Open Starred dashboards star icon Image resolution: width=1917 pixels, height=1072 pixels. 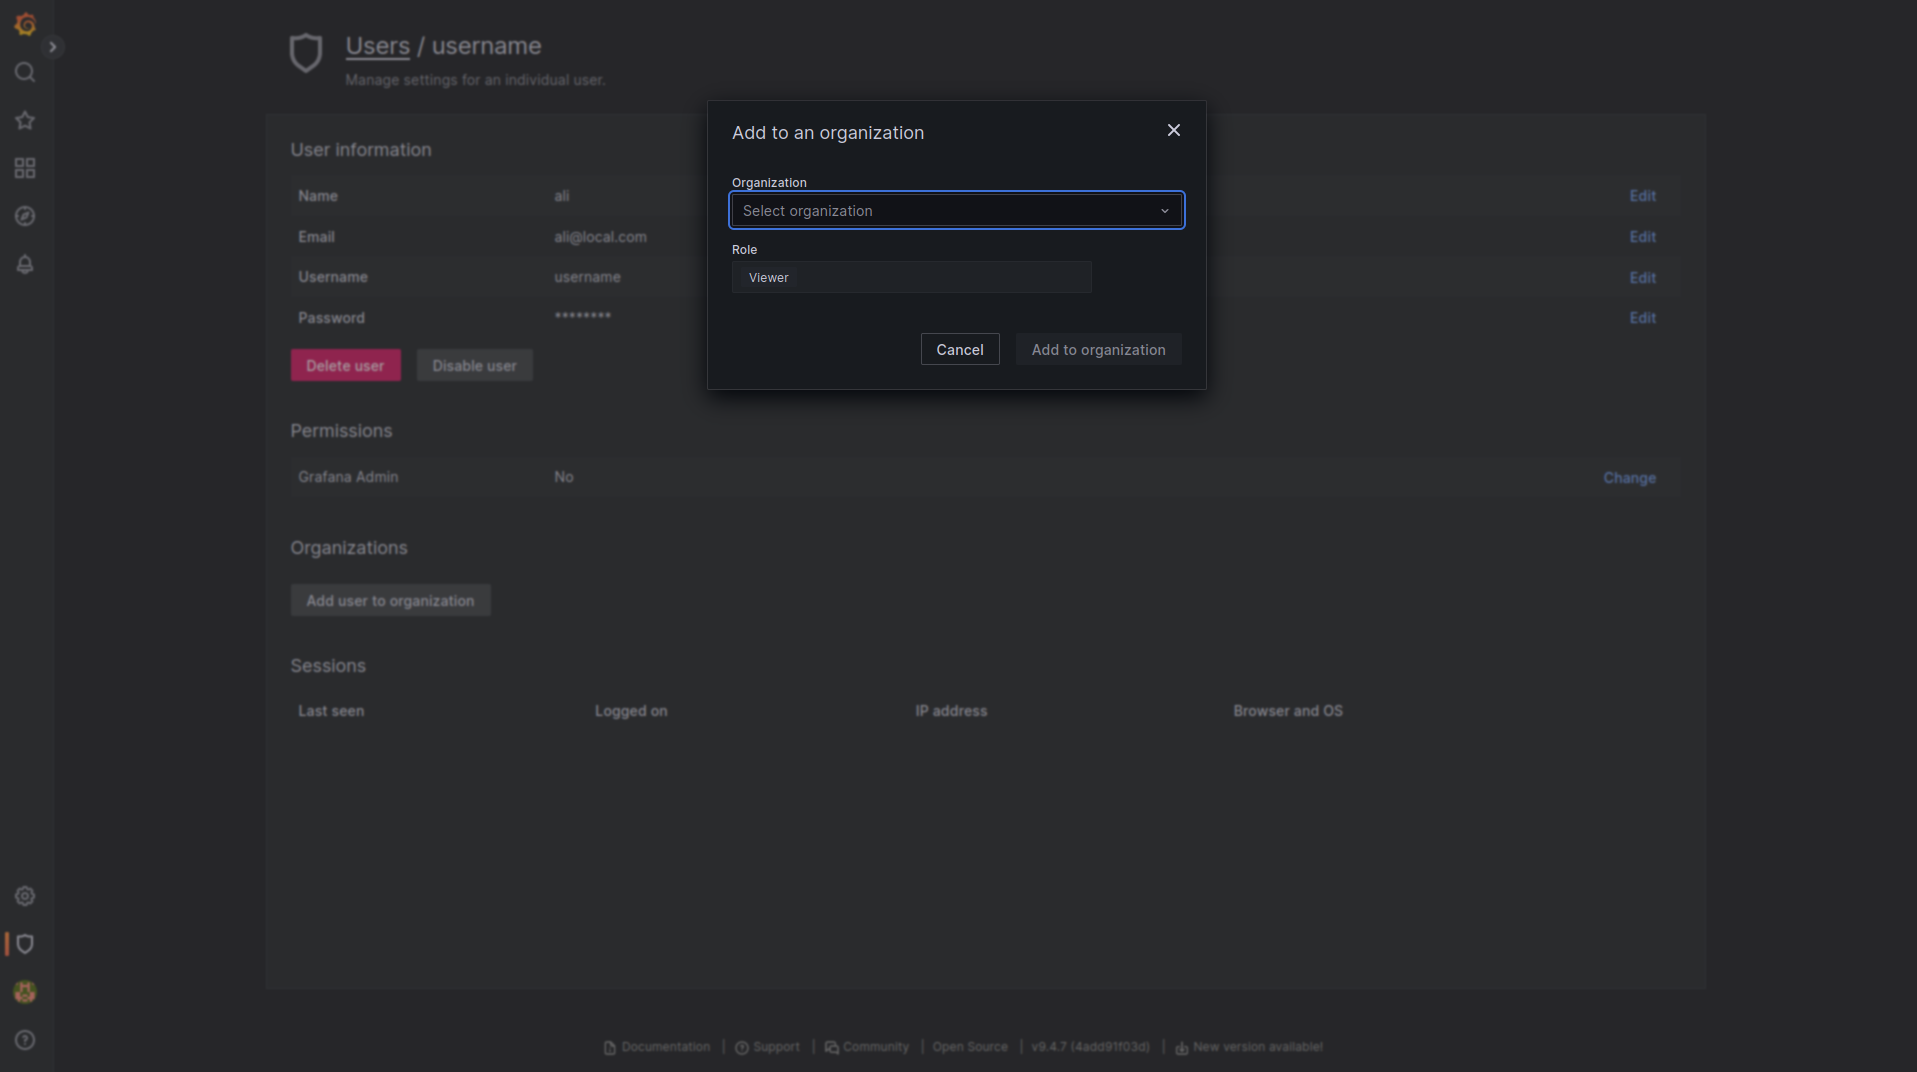pyautogui.click(x=25, y=120)
